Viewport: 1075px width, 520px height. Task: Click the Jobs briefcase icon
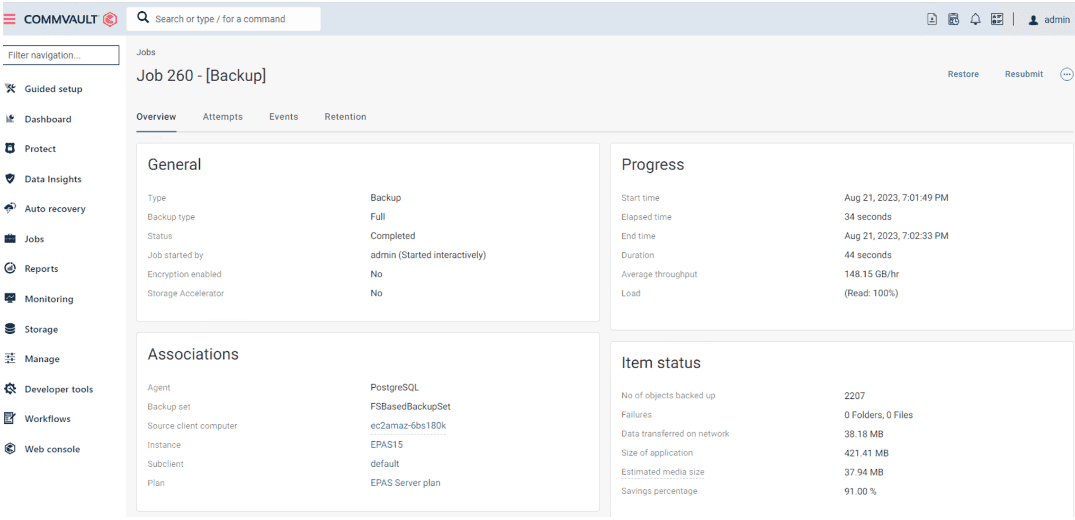10,239
